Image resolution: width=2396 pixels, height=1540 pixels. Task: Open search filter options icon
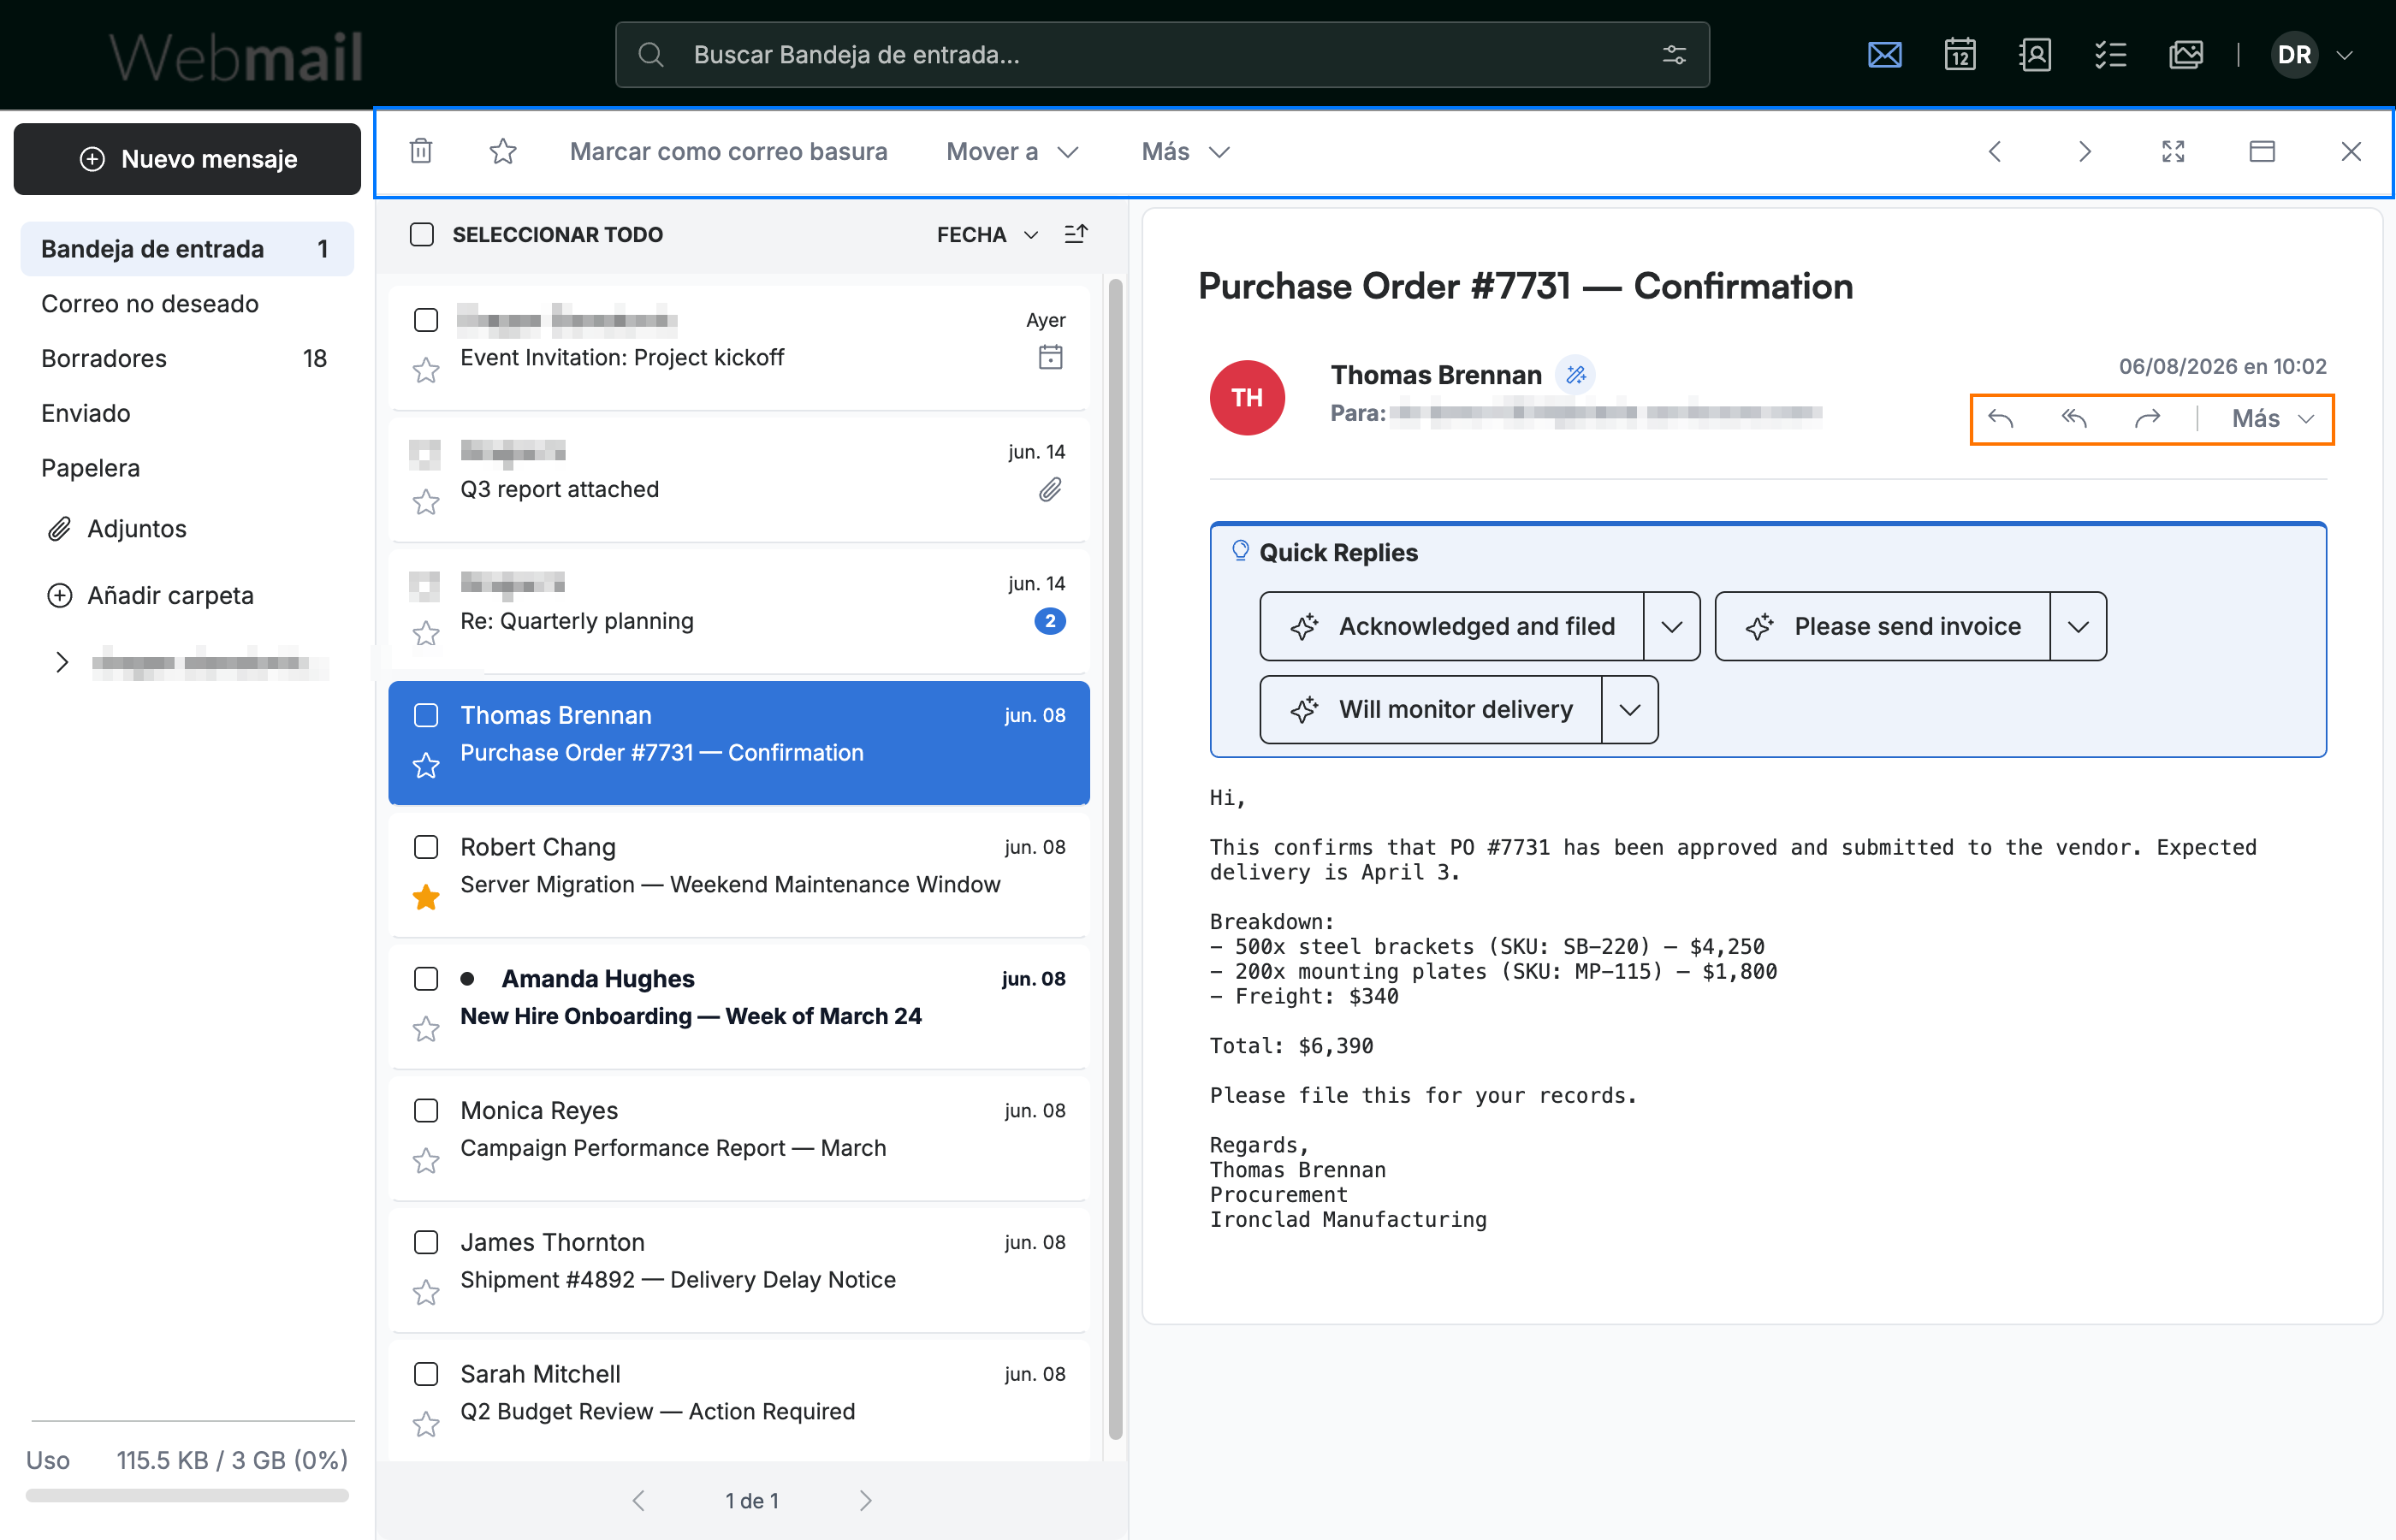1674,55
